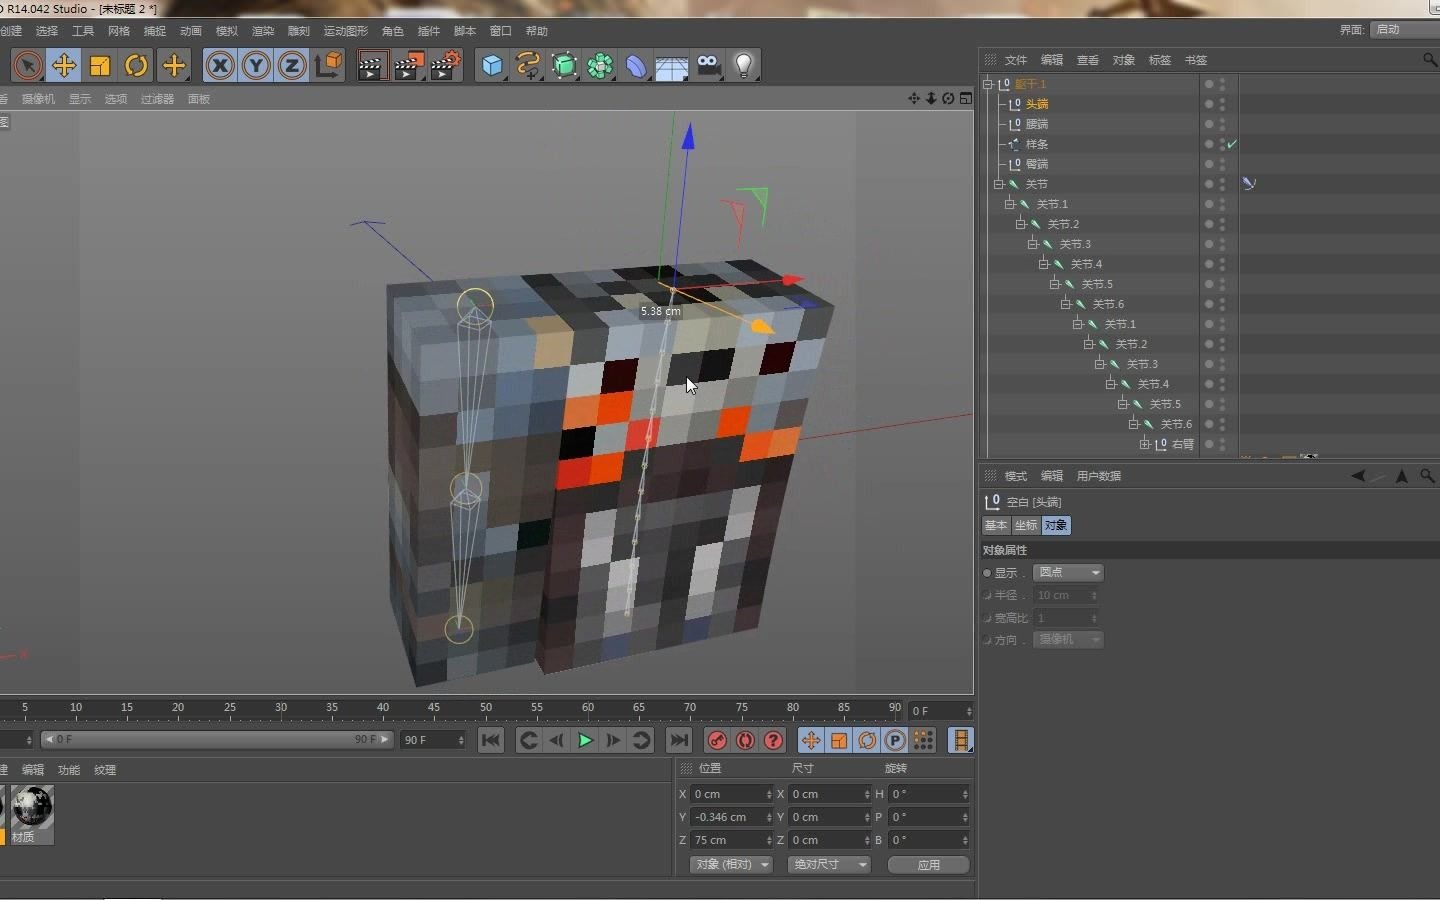Screen dimensions: 1440x900
Task: Add a cube primitive object
Action: pos(492,66)
